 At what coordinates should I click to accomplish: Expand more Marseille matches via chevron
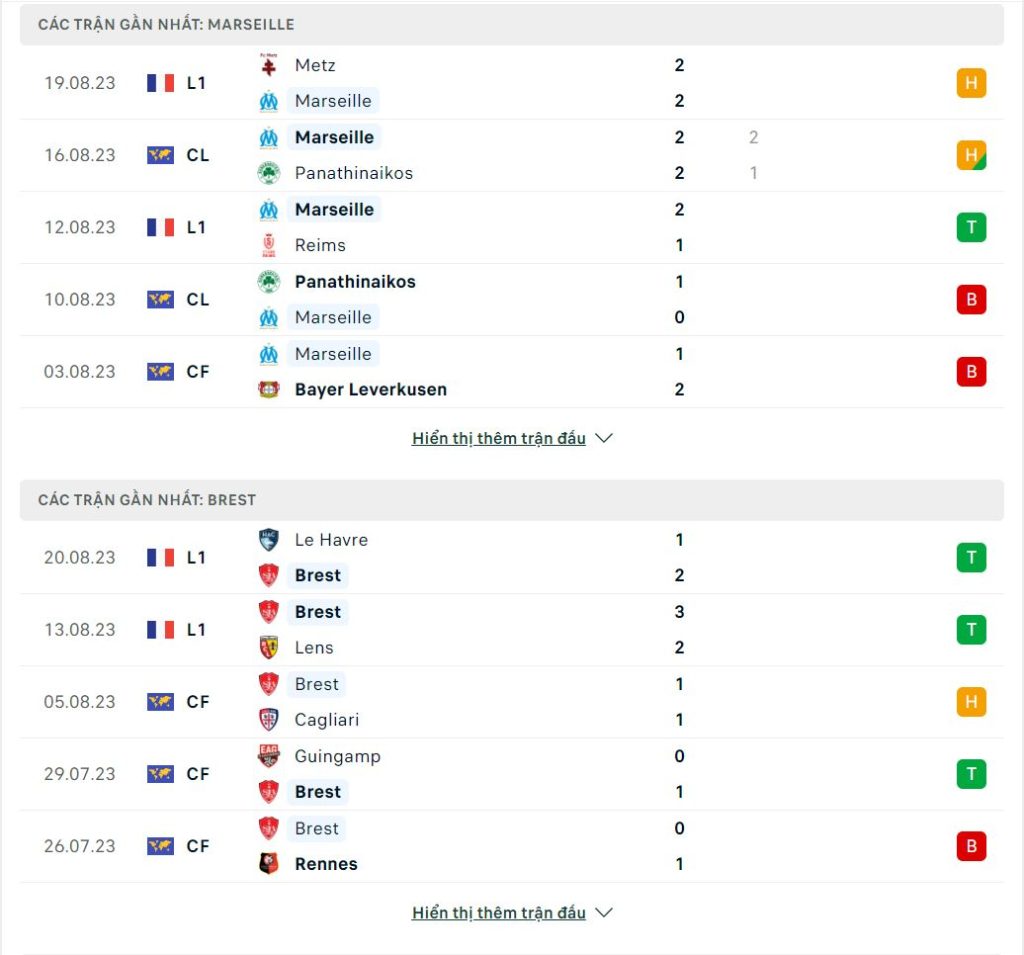point(604,438)
